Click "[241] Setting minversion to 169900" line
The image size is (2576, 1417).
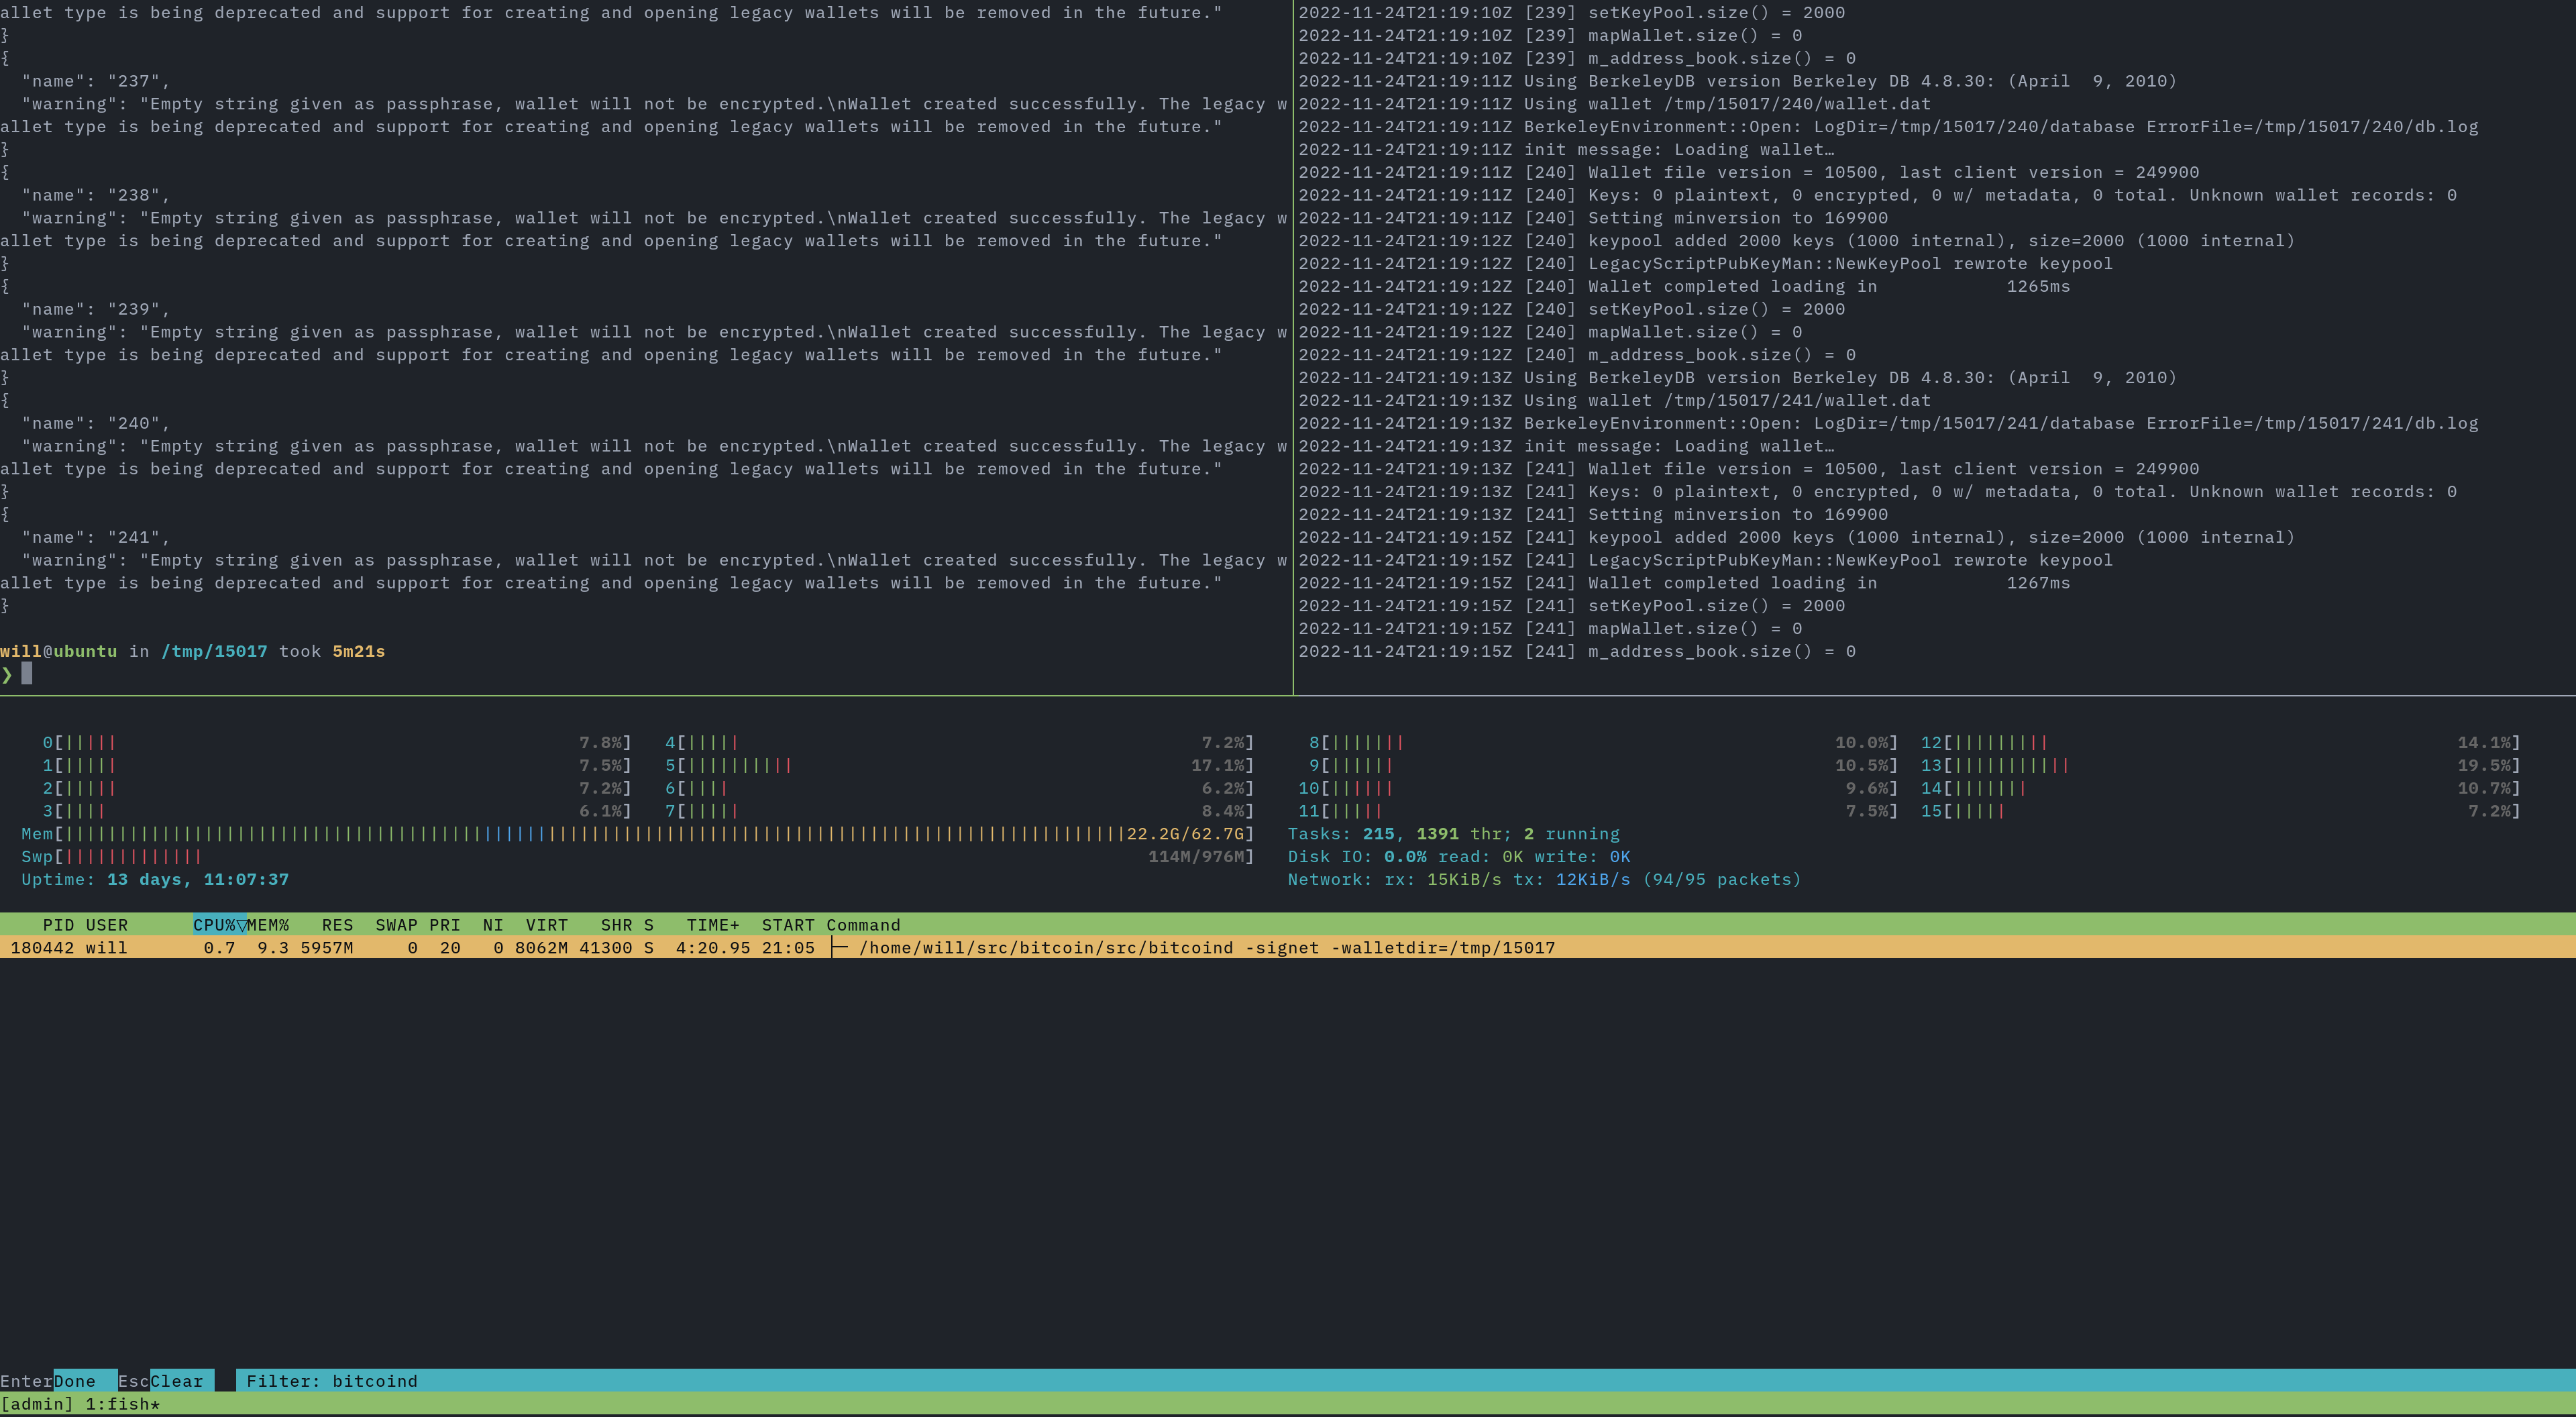(x=1593, y=514)
